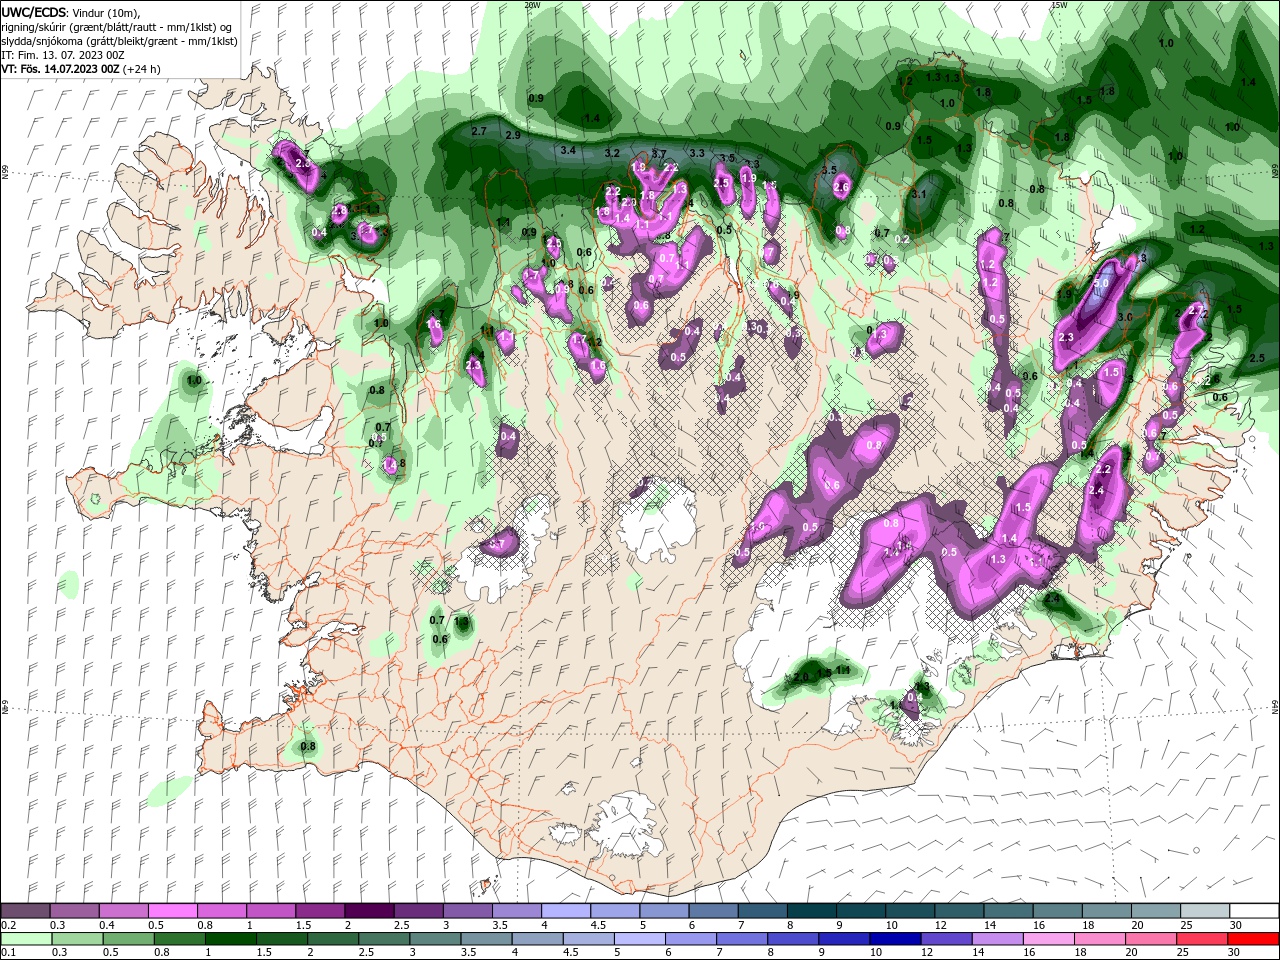1280x960 pixels.
Task: Click the '4.5' label in bottom legend row
Action: tap(571, 952)
